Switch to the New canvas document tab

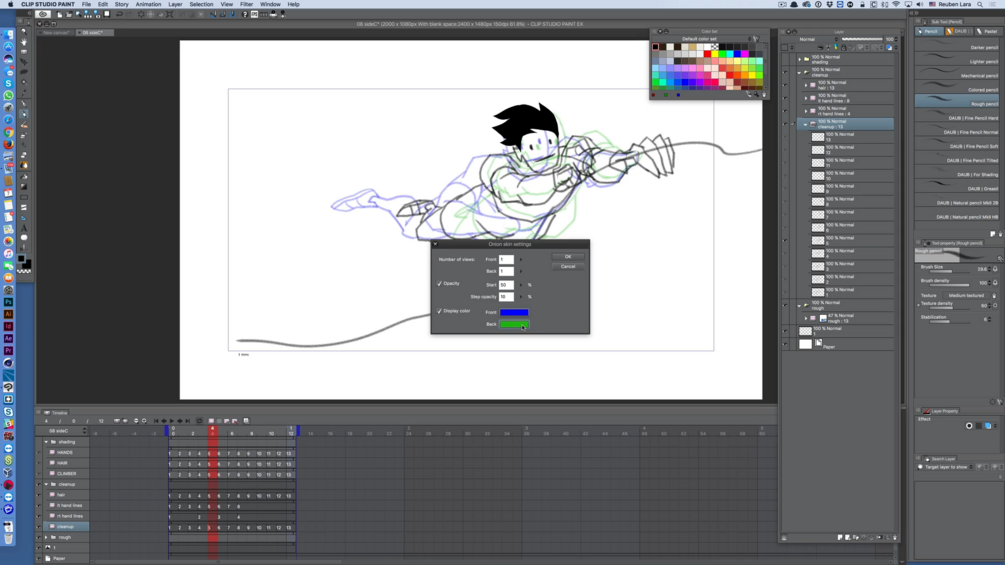56,32
